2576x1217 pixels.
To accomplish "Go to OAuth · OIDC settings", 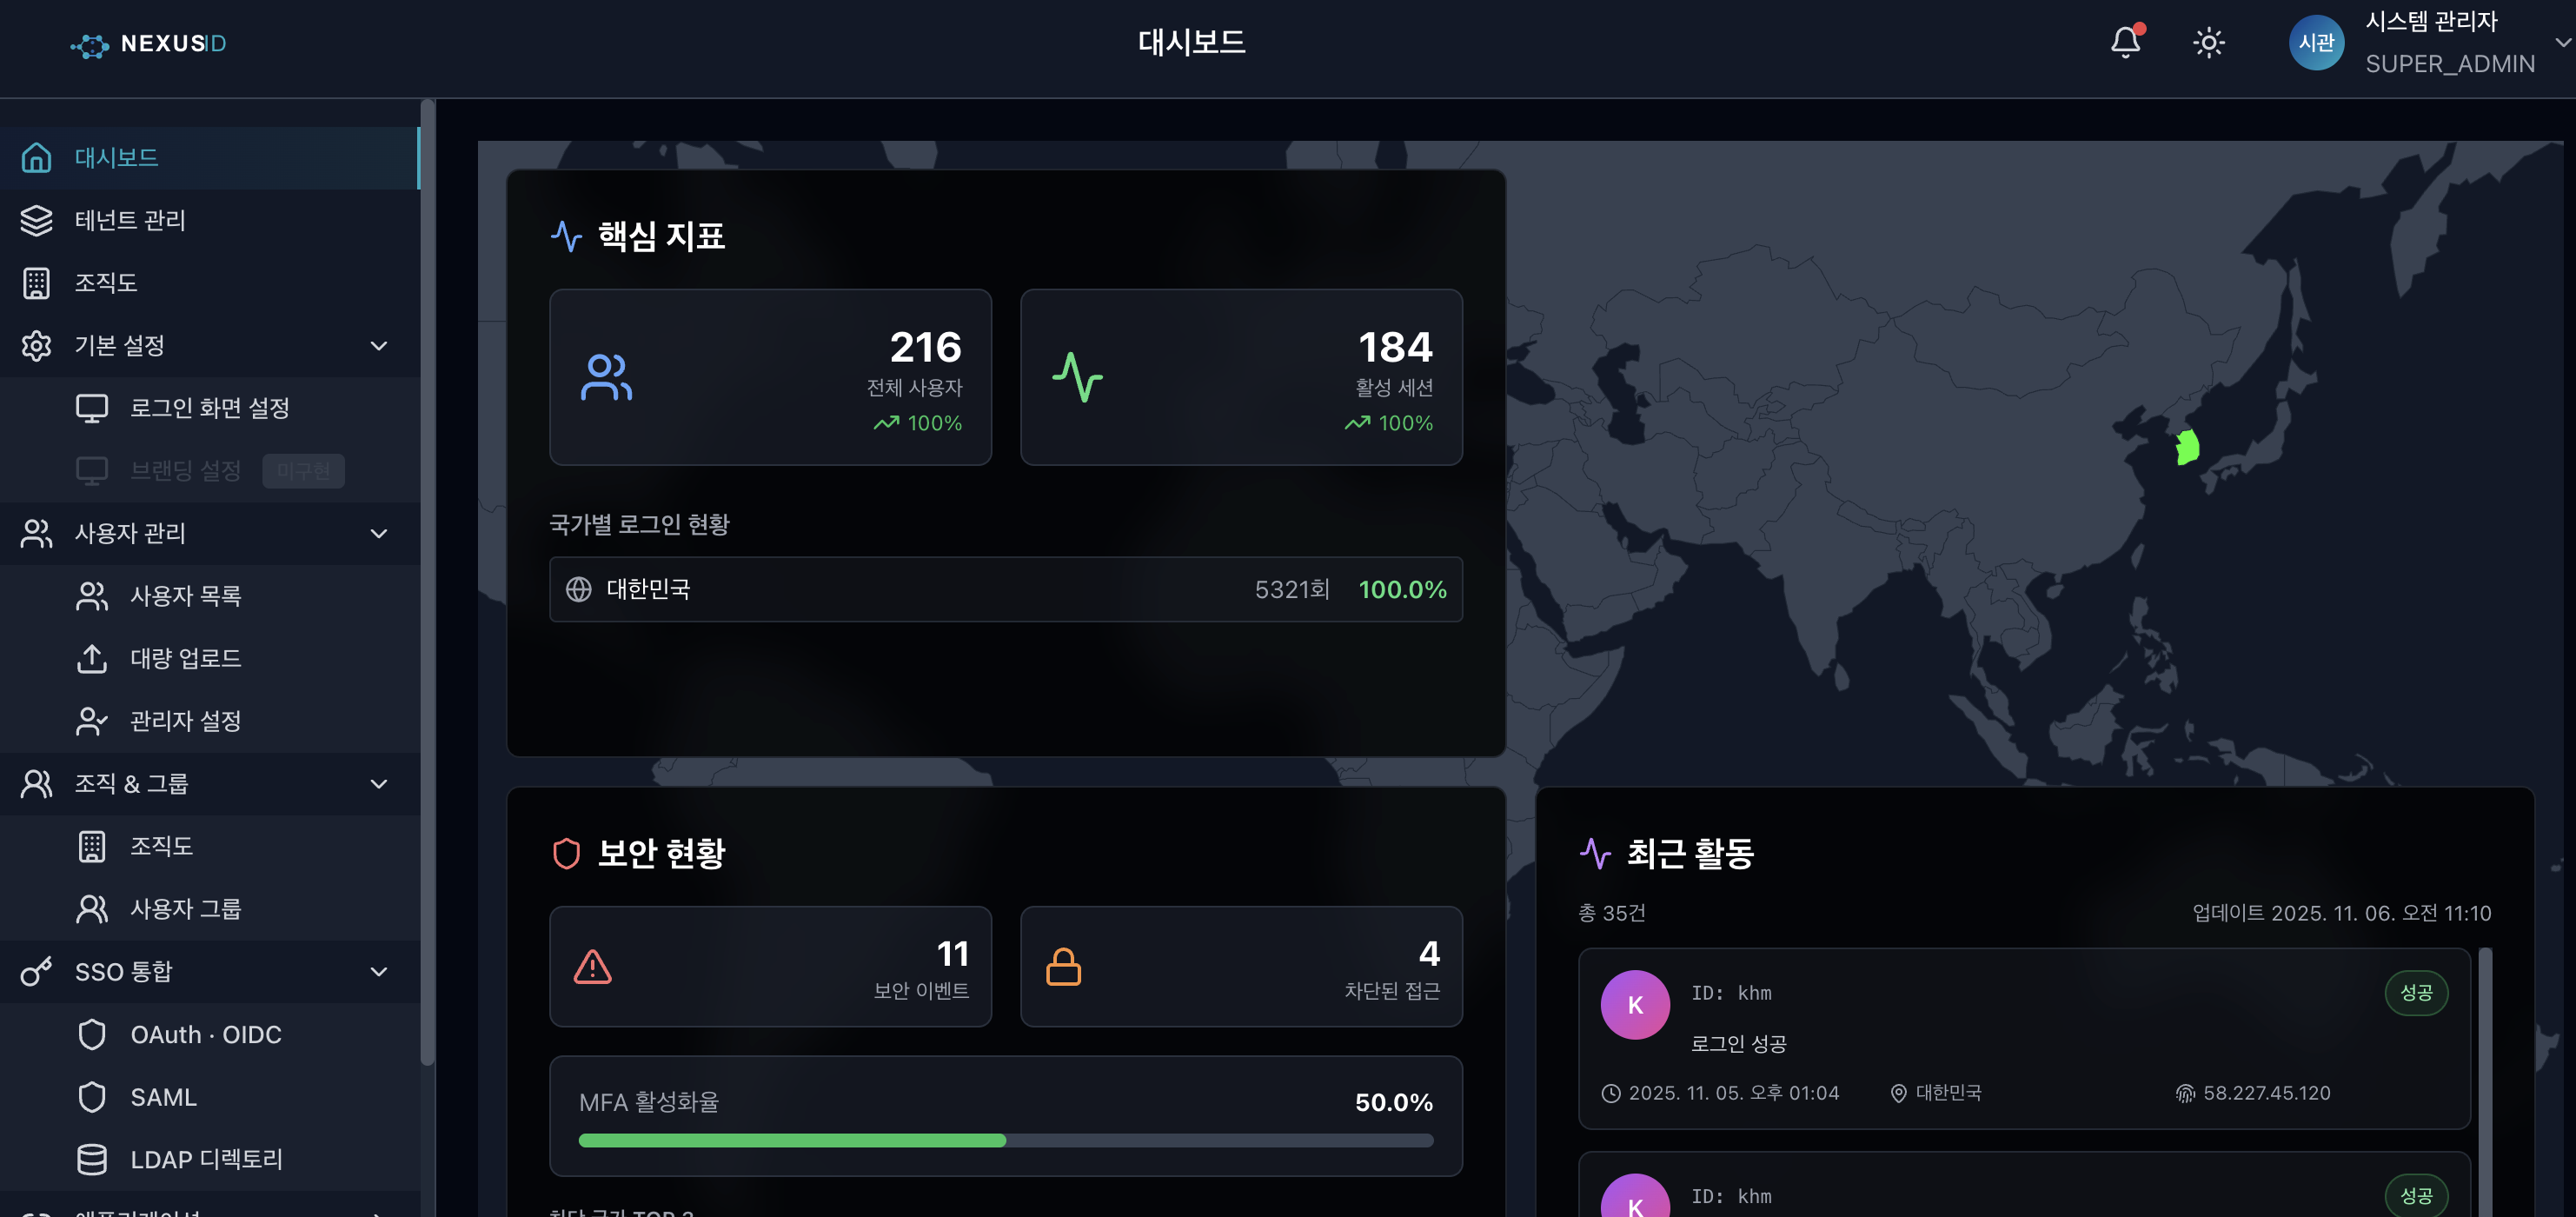I will click(x=205, y=1035).
